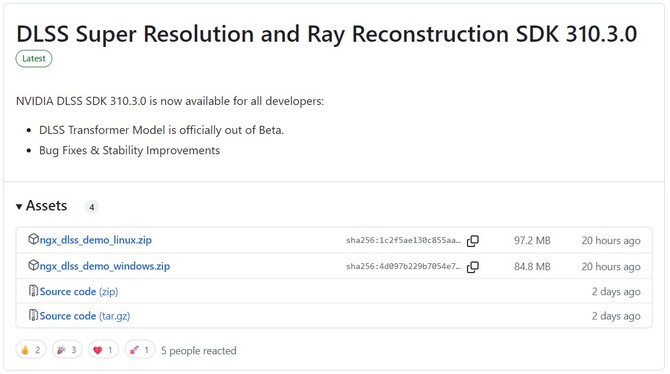Download Source code (tar.gz)
670x374 pixels.
85,316
